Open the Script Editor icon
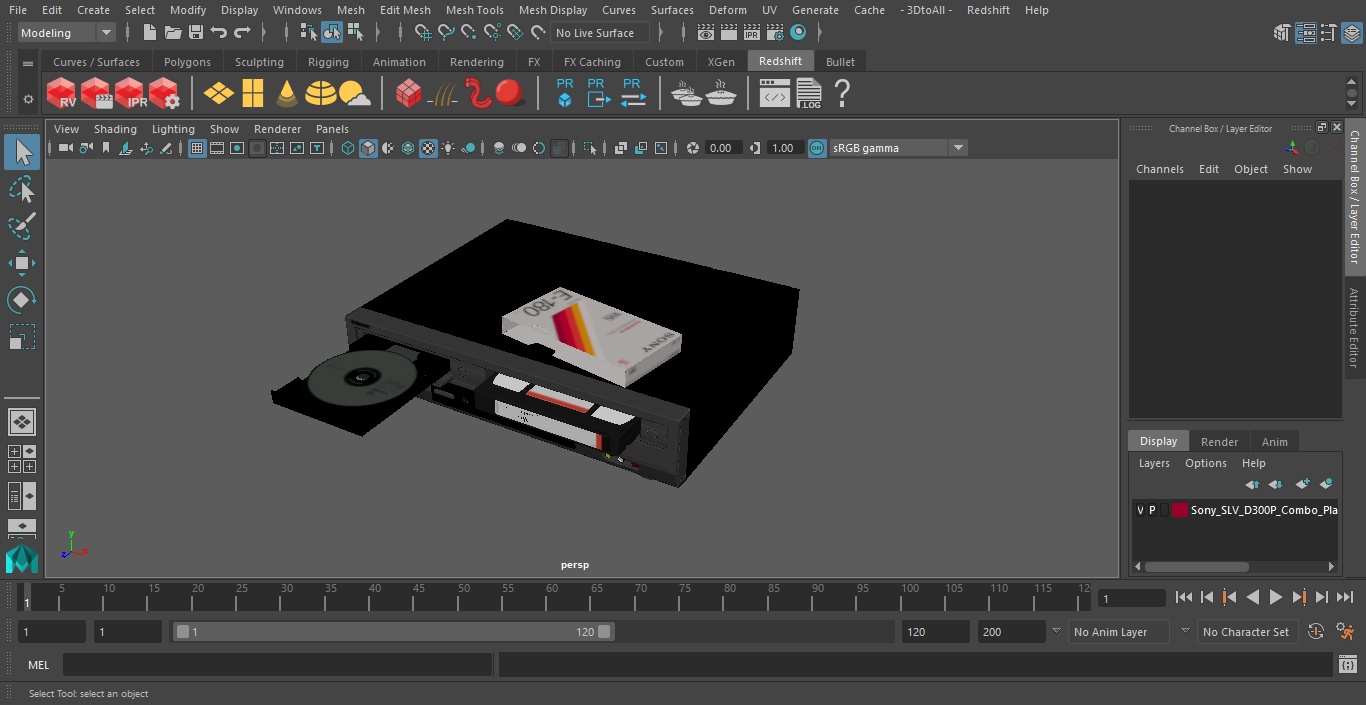This screenshot has height=705, width=1366. [1347, 664]
